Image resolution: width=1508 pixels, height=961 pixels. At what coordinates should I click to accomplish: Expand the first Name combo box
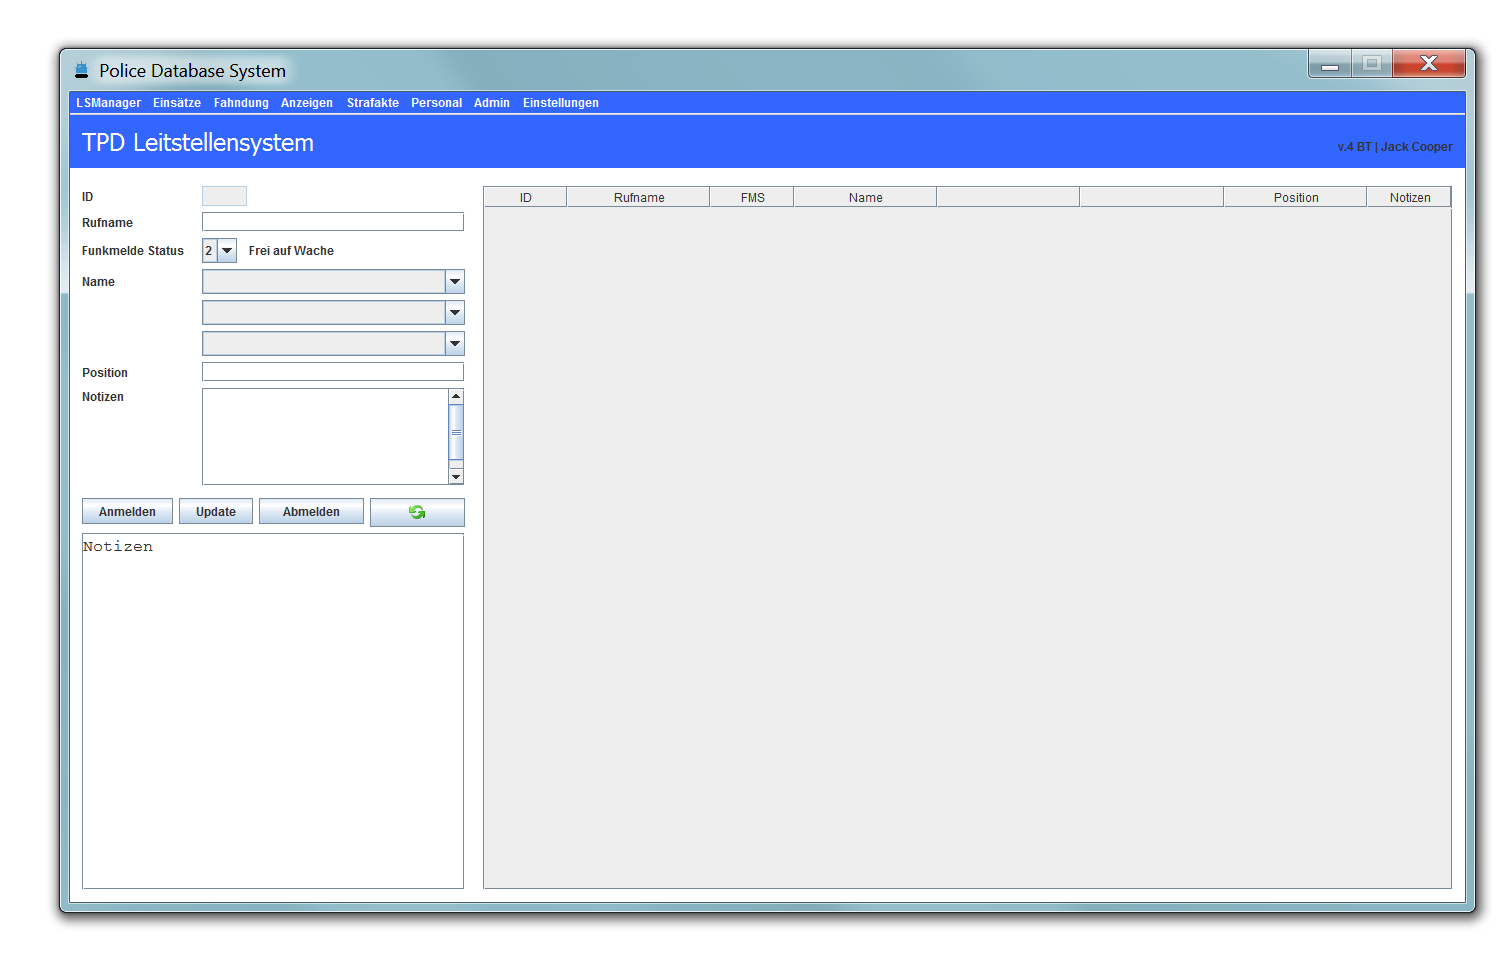[x=455, y=282]
